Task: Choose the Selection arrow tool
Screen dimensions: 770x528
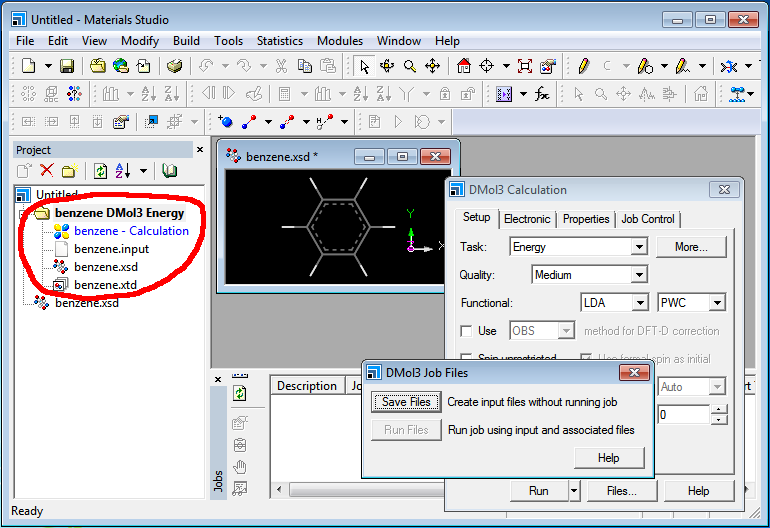Action: 364,66
